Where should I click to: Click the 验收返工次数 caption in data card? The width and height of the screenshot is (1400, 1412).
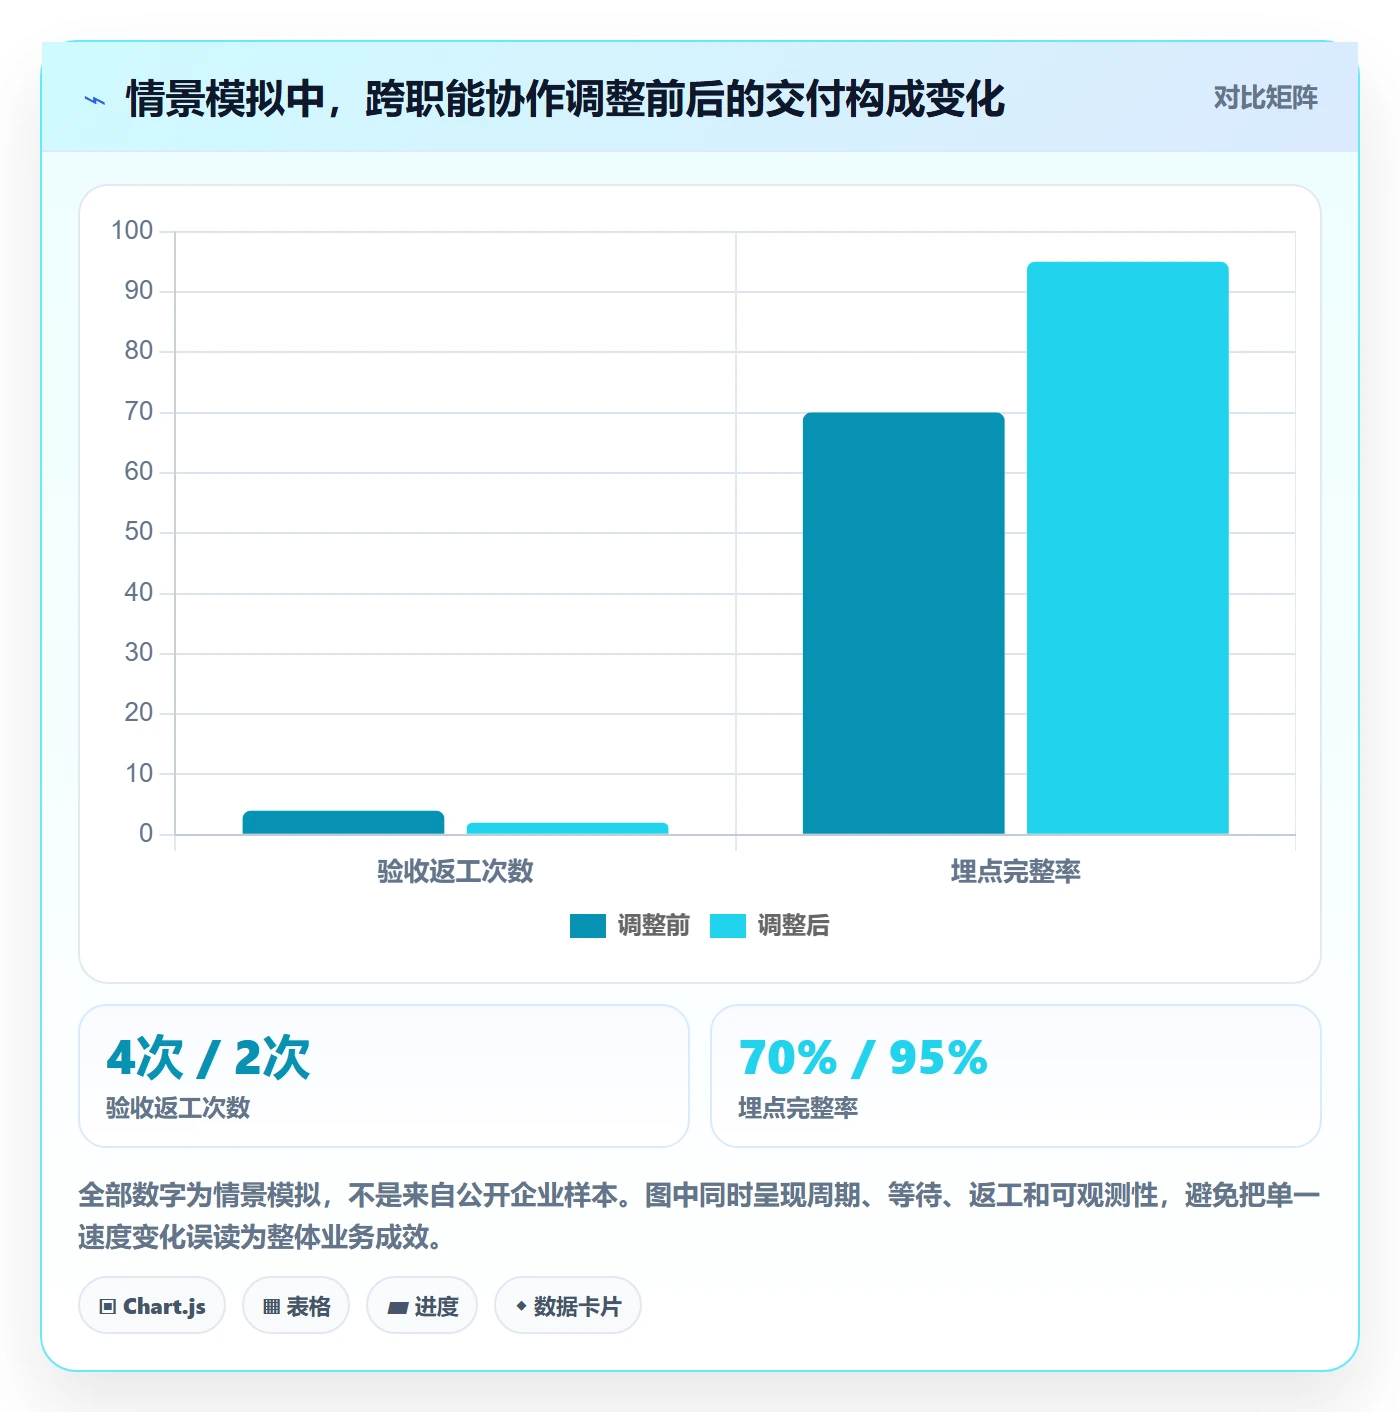point(178,1108)
